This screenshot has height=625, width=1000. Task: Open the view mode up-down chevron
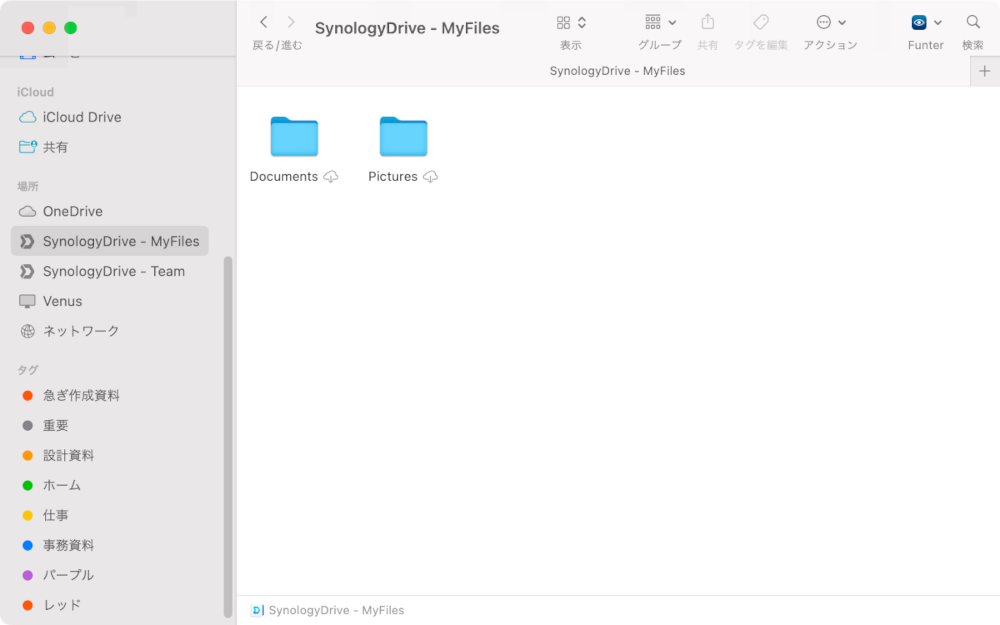click(582, 23)
